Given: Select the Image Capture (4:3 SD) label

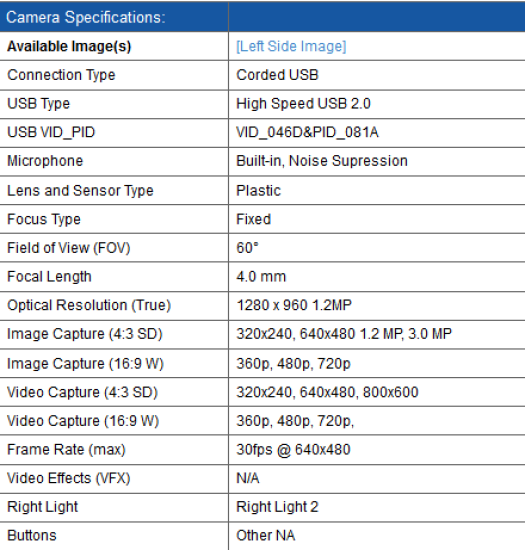Looking at the screenshot, I should 85,334.
